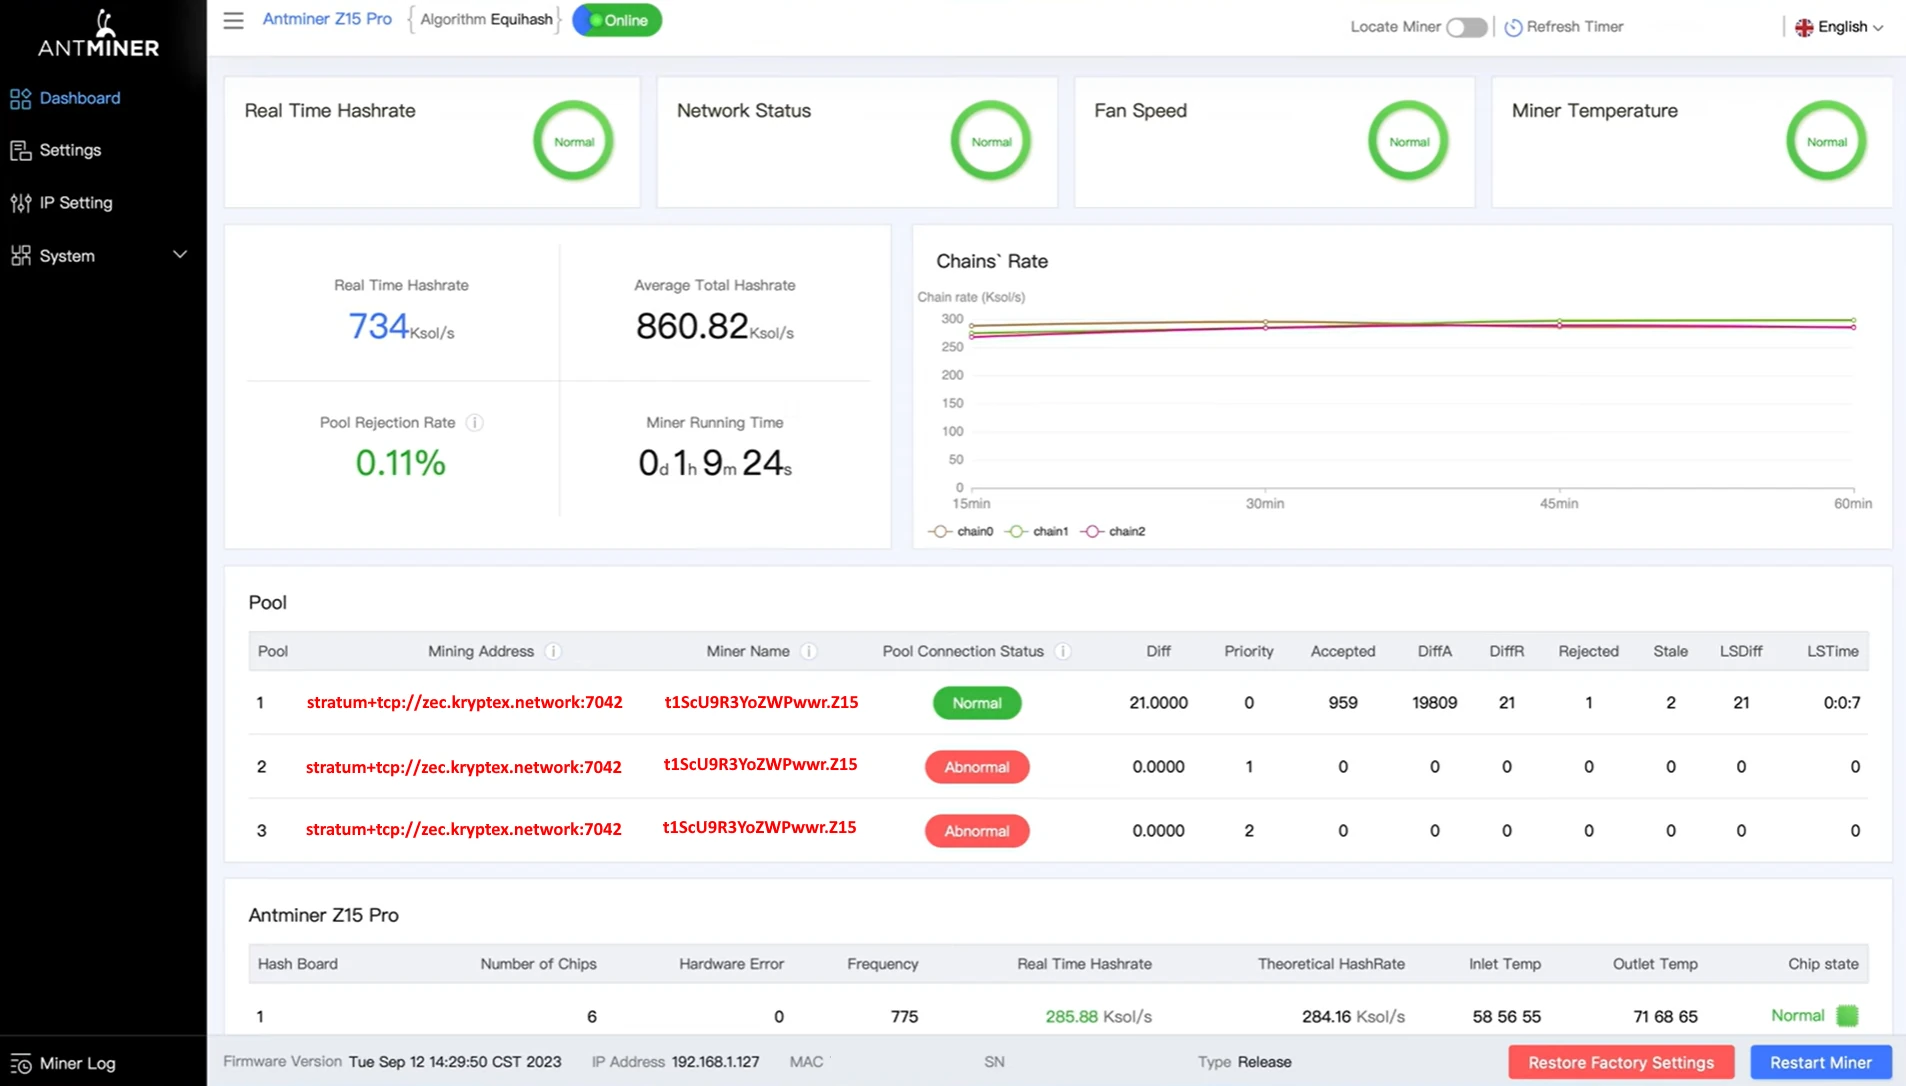Toggle chain0 series in chart legend
Image resolution: width=1906 pixels, height=1086 pixels.
tap(961, 531)
